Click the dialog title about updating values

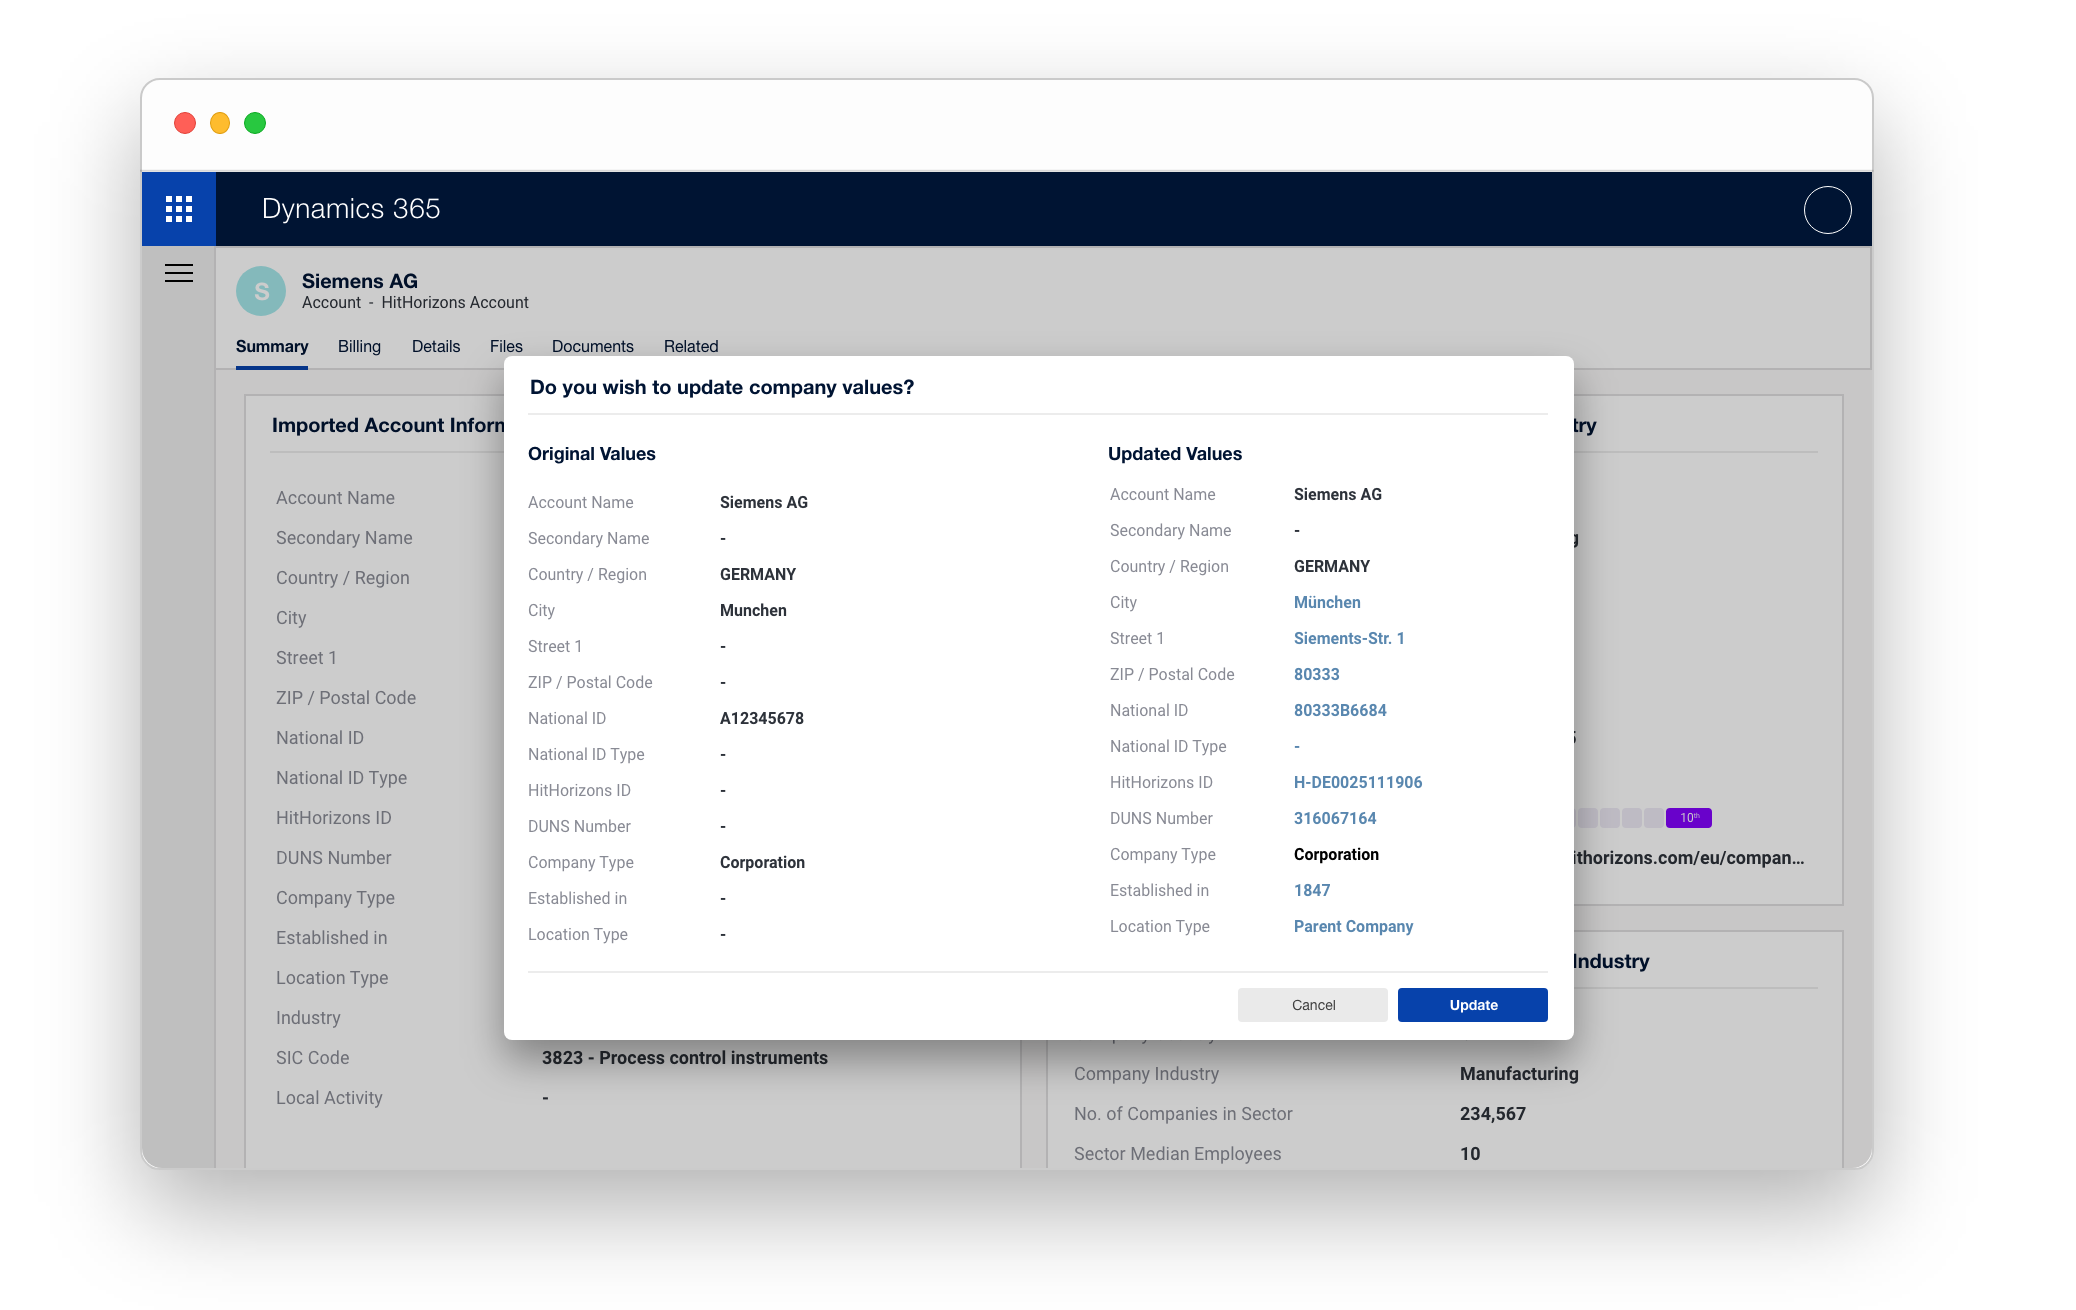(x=722, y=387)
